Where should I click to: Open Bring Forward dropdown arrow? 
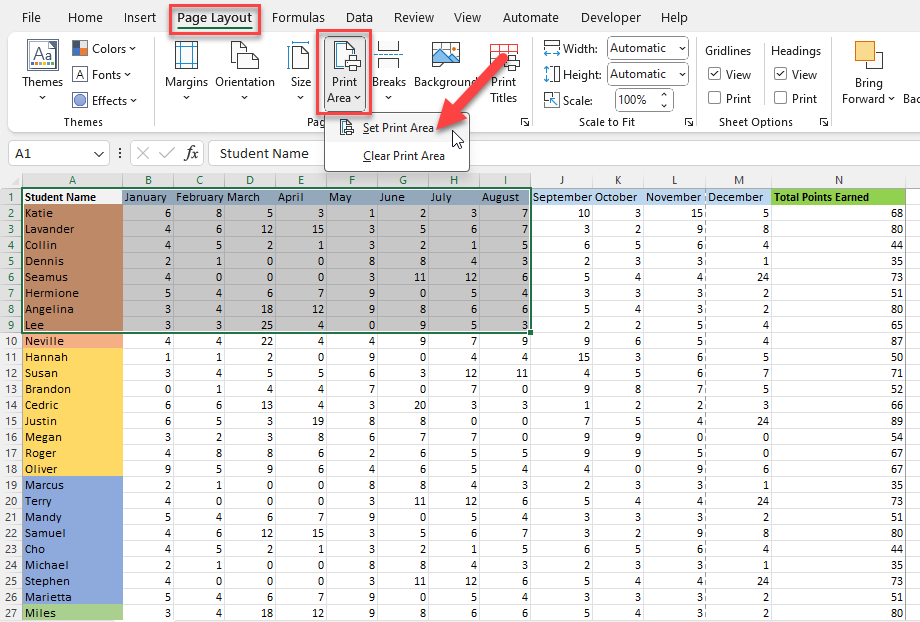(x=891, y=99)
